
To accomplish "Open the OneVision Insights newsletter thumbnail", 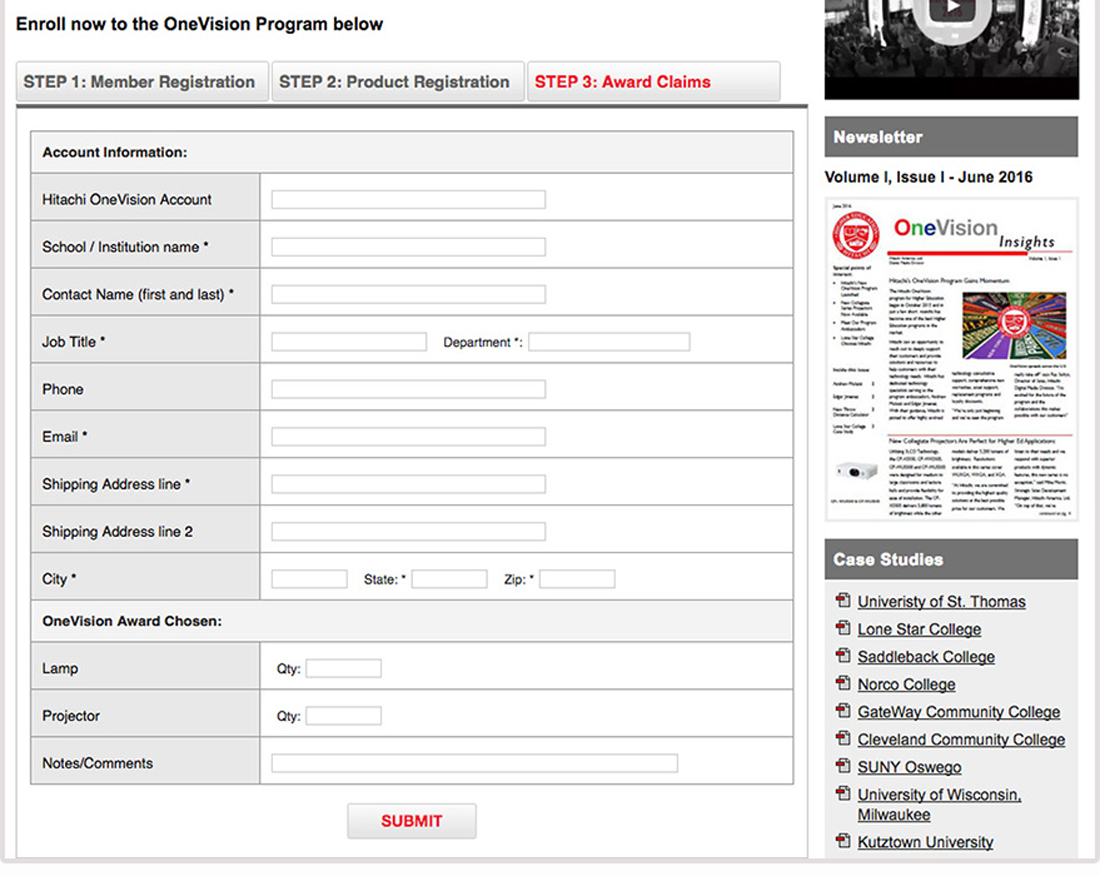I will point(952,359).
